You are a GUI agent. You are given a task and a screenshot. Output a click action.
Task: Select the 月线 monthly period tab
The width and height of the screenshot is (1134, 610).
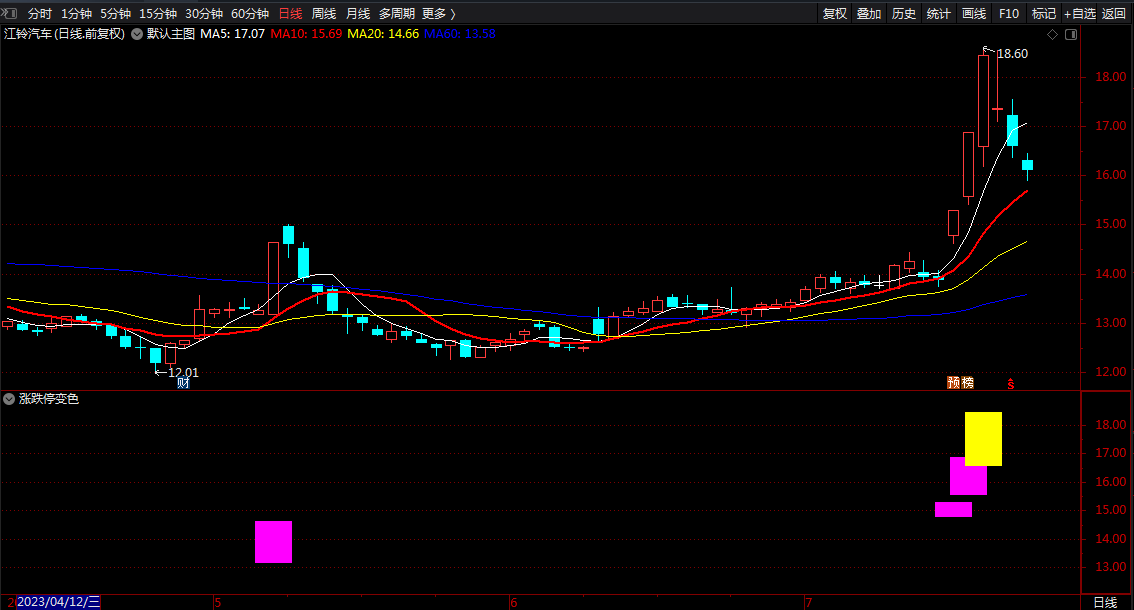pyautogui.click(x=358, y=14)
